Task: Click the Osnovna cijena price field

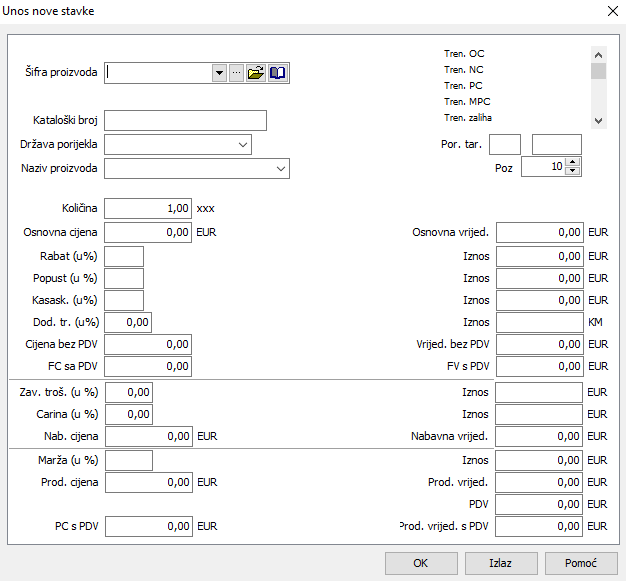Action: (148, 233)
